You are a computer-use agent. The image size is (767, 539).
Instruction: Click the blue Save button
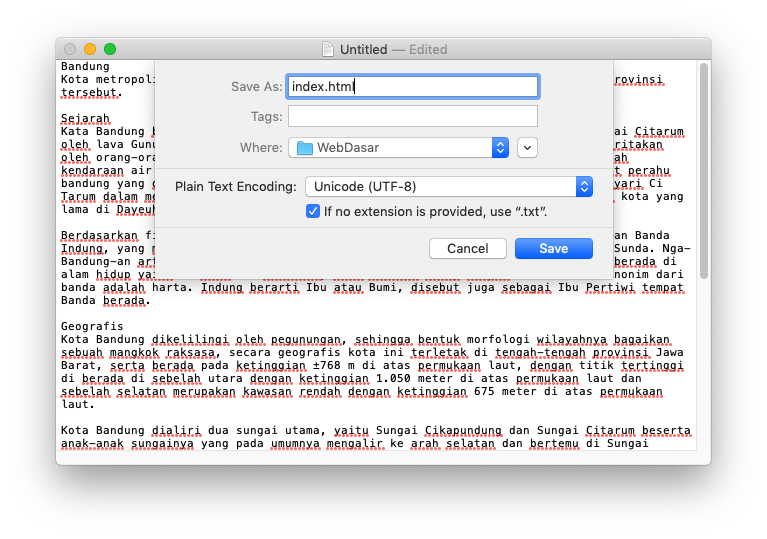point(553,249)
